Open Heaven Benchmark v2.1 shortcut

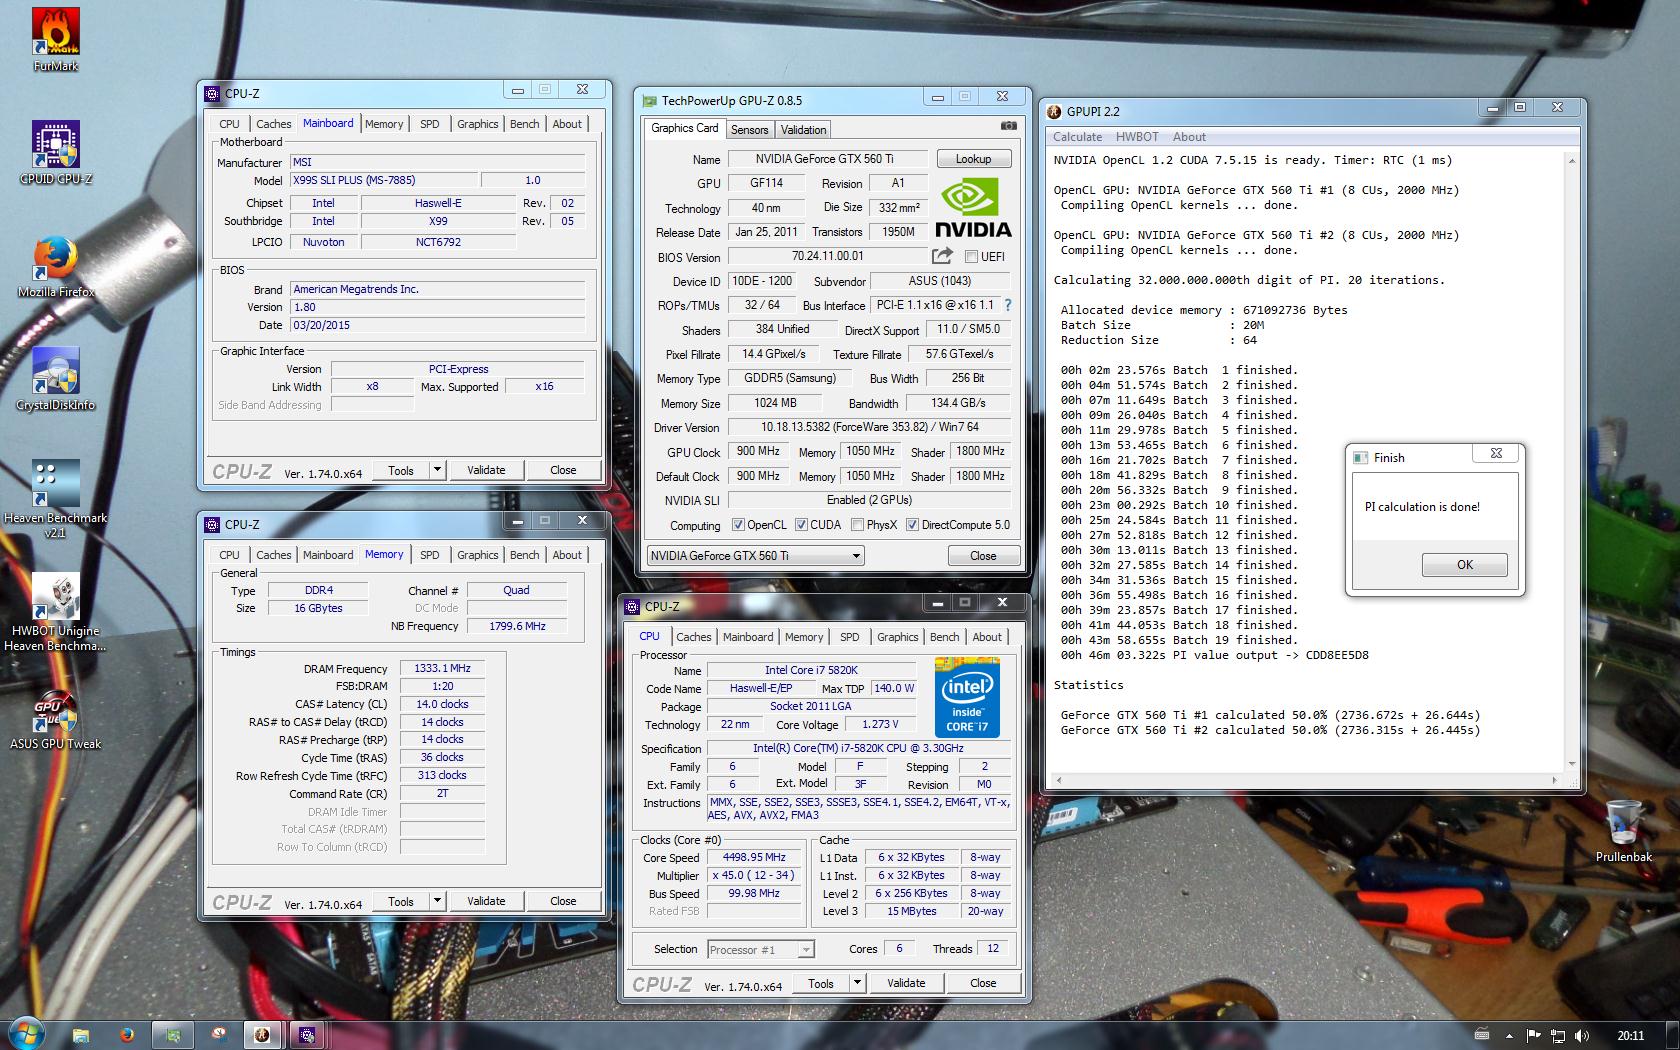pos(55,499)
